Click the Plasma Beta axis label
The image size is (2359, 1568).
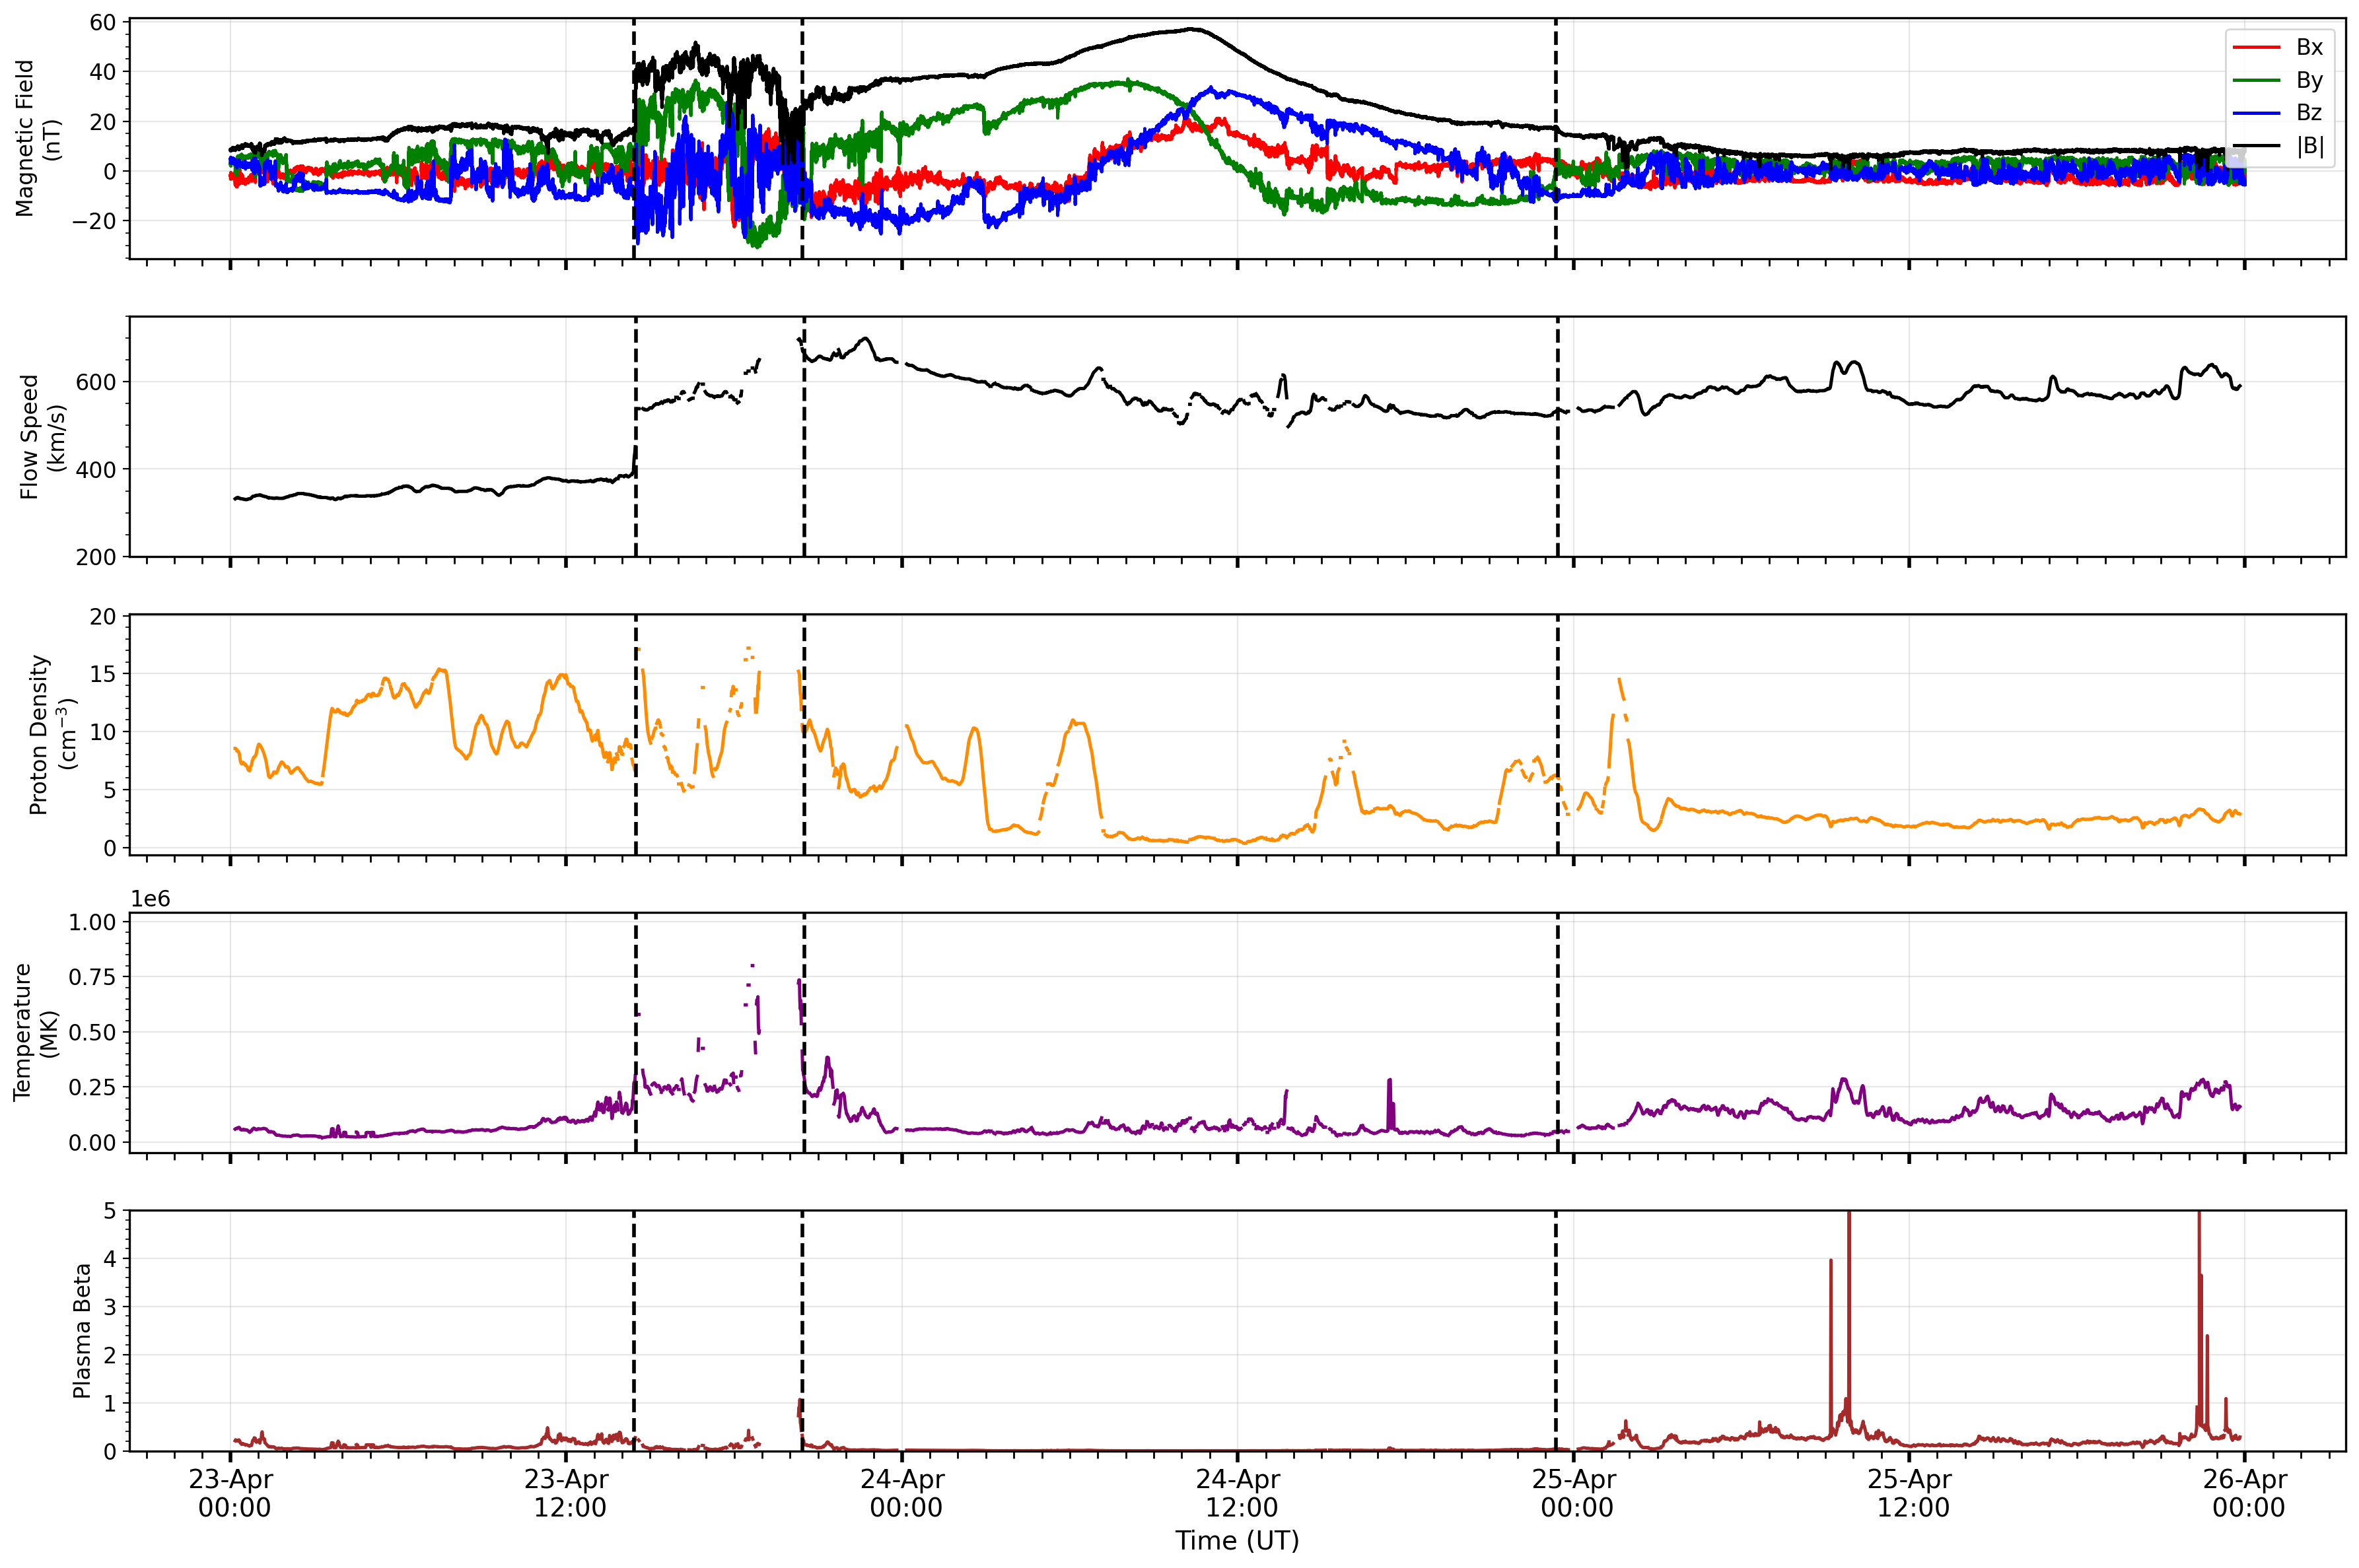[82, 1331]
